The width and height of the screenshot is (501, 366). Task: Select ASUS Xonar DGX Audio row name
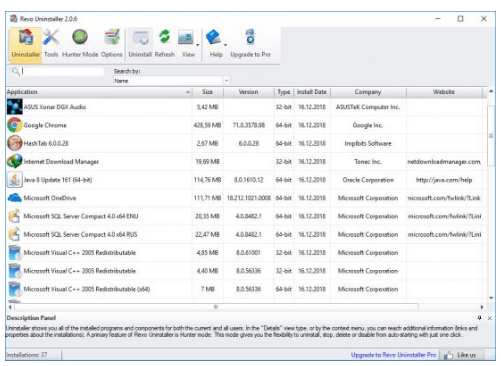[x=55, y=107]
